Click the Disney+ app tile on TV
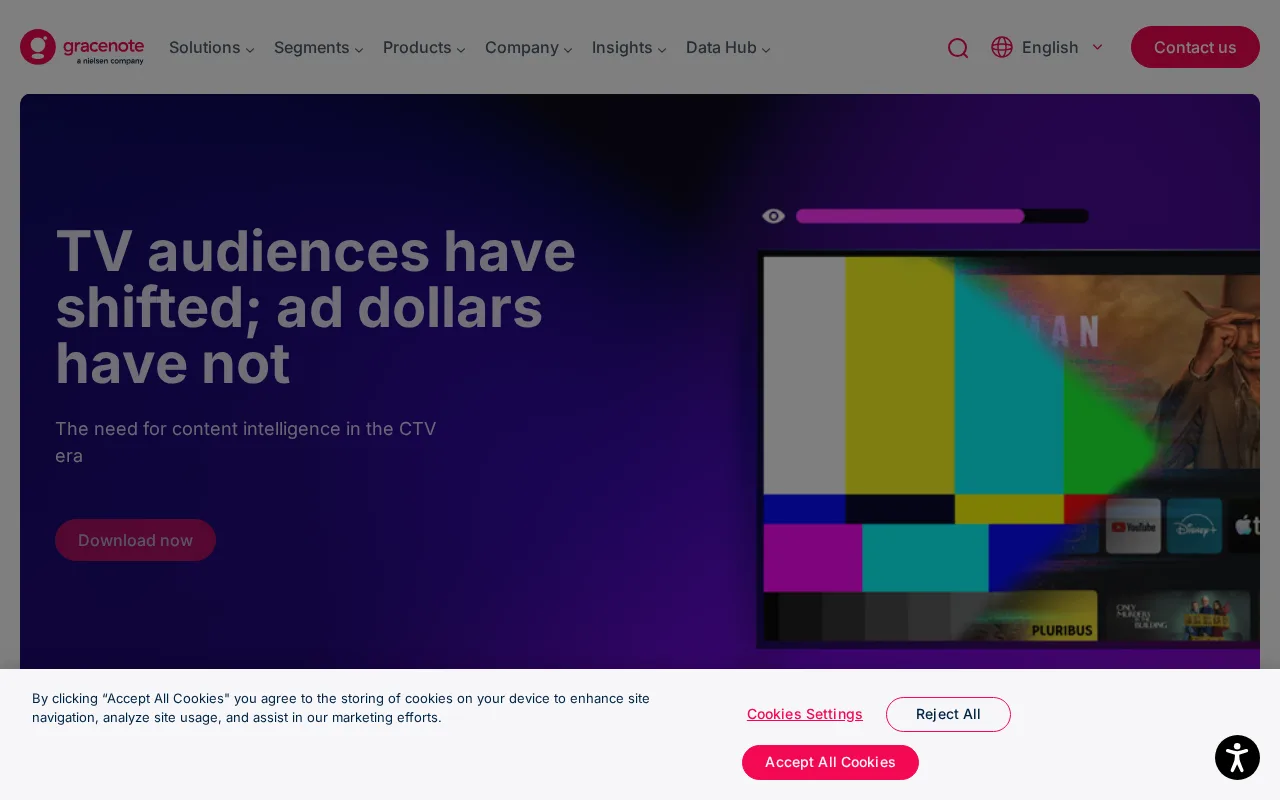 pyautogui.click(x=1194, y=526)
